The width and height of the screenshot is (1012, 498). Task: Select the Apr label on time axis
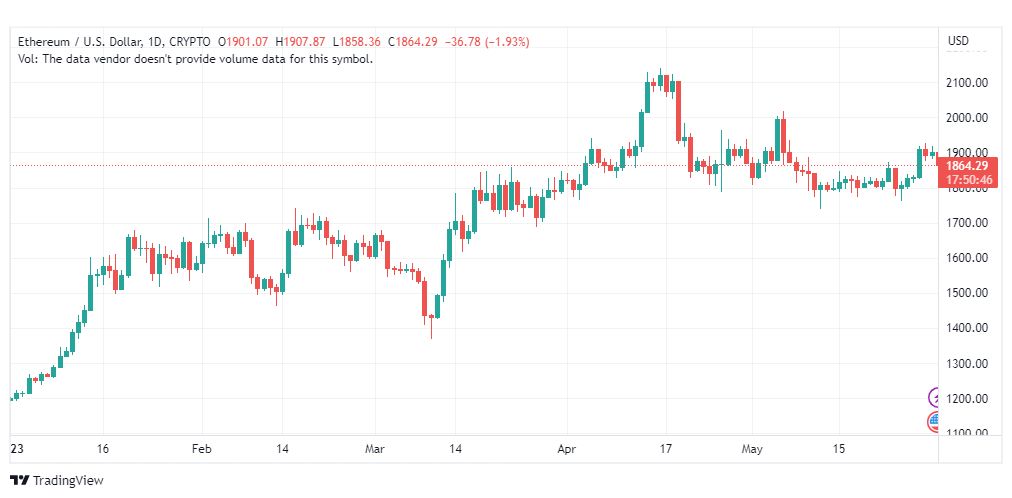567,449
